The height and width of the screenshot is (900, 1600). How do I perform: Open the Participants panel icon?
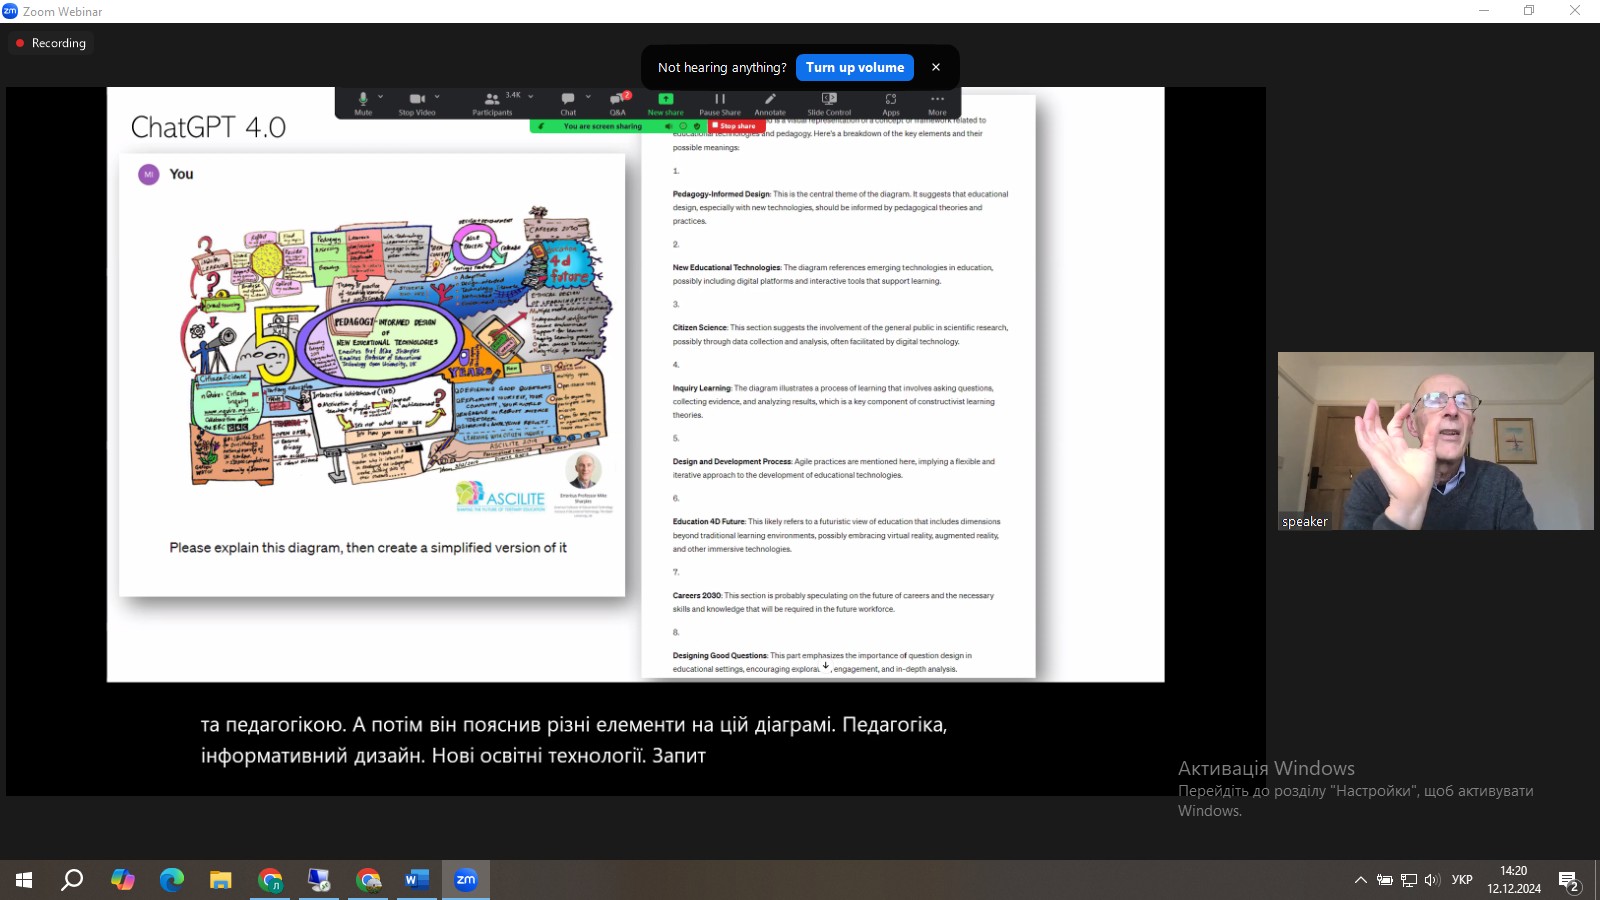point(492,98)
